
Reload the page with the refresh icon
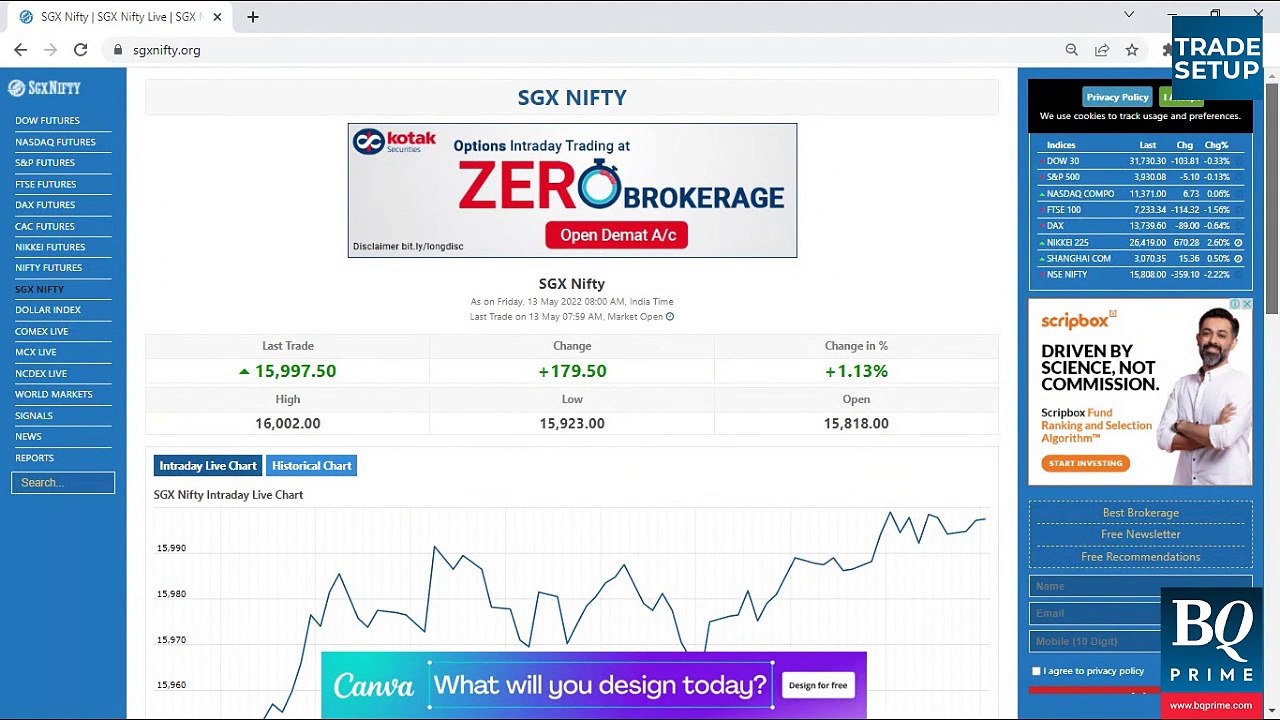(x=80, y=50)
